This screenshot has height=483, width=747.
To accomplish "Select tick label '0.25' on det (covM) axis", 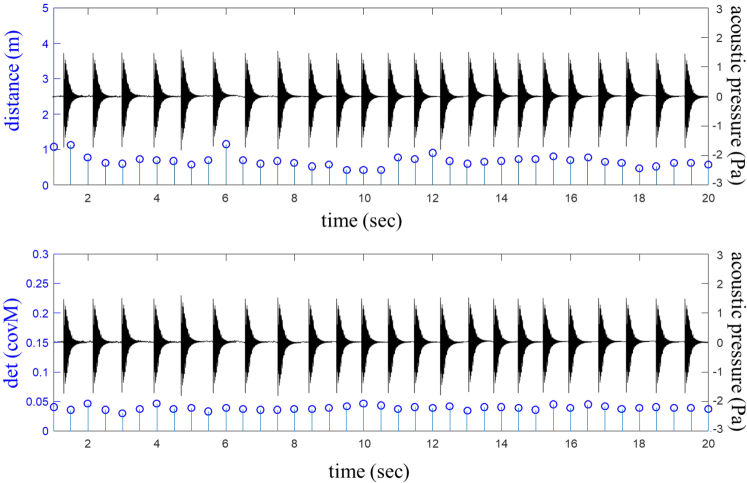I will (x=37, y=283).
